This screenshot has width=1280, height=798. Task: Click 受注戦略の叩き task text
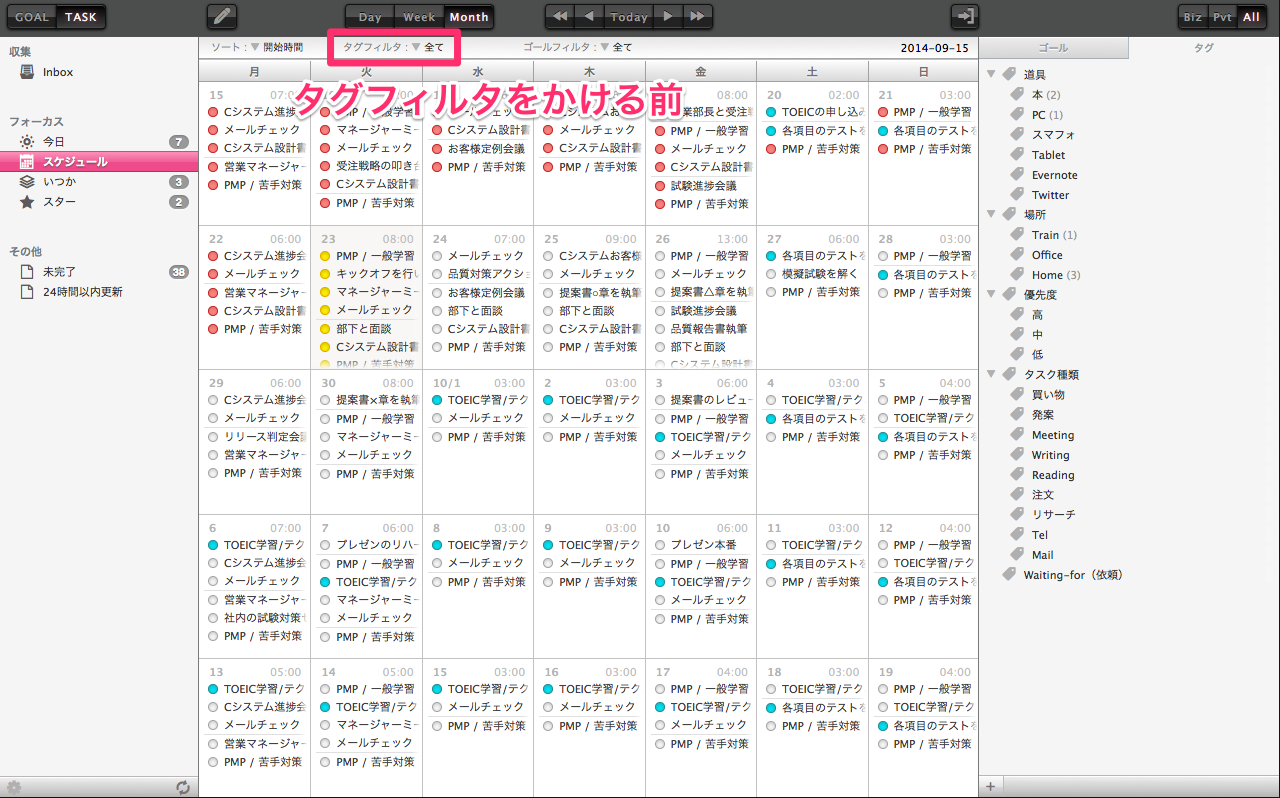pos(377,166)
